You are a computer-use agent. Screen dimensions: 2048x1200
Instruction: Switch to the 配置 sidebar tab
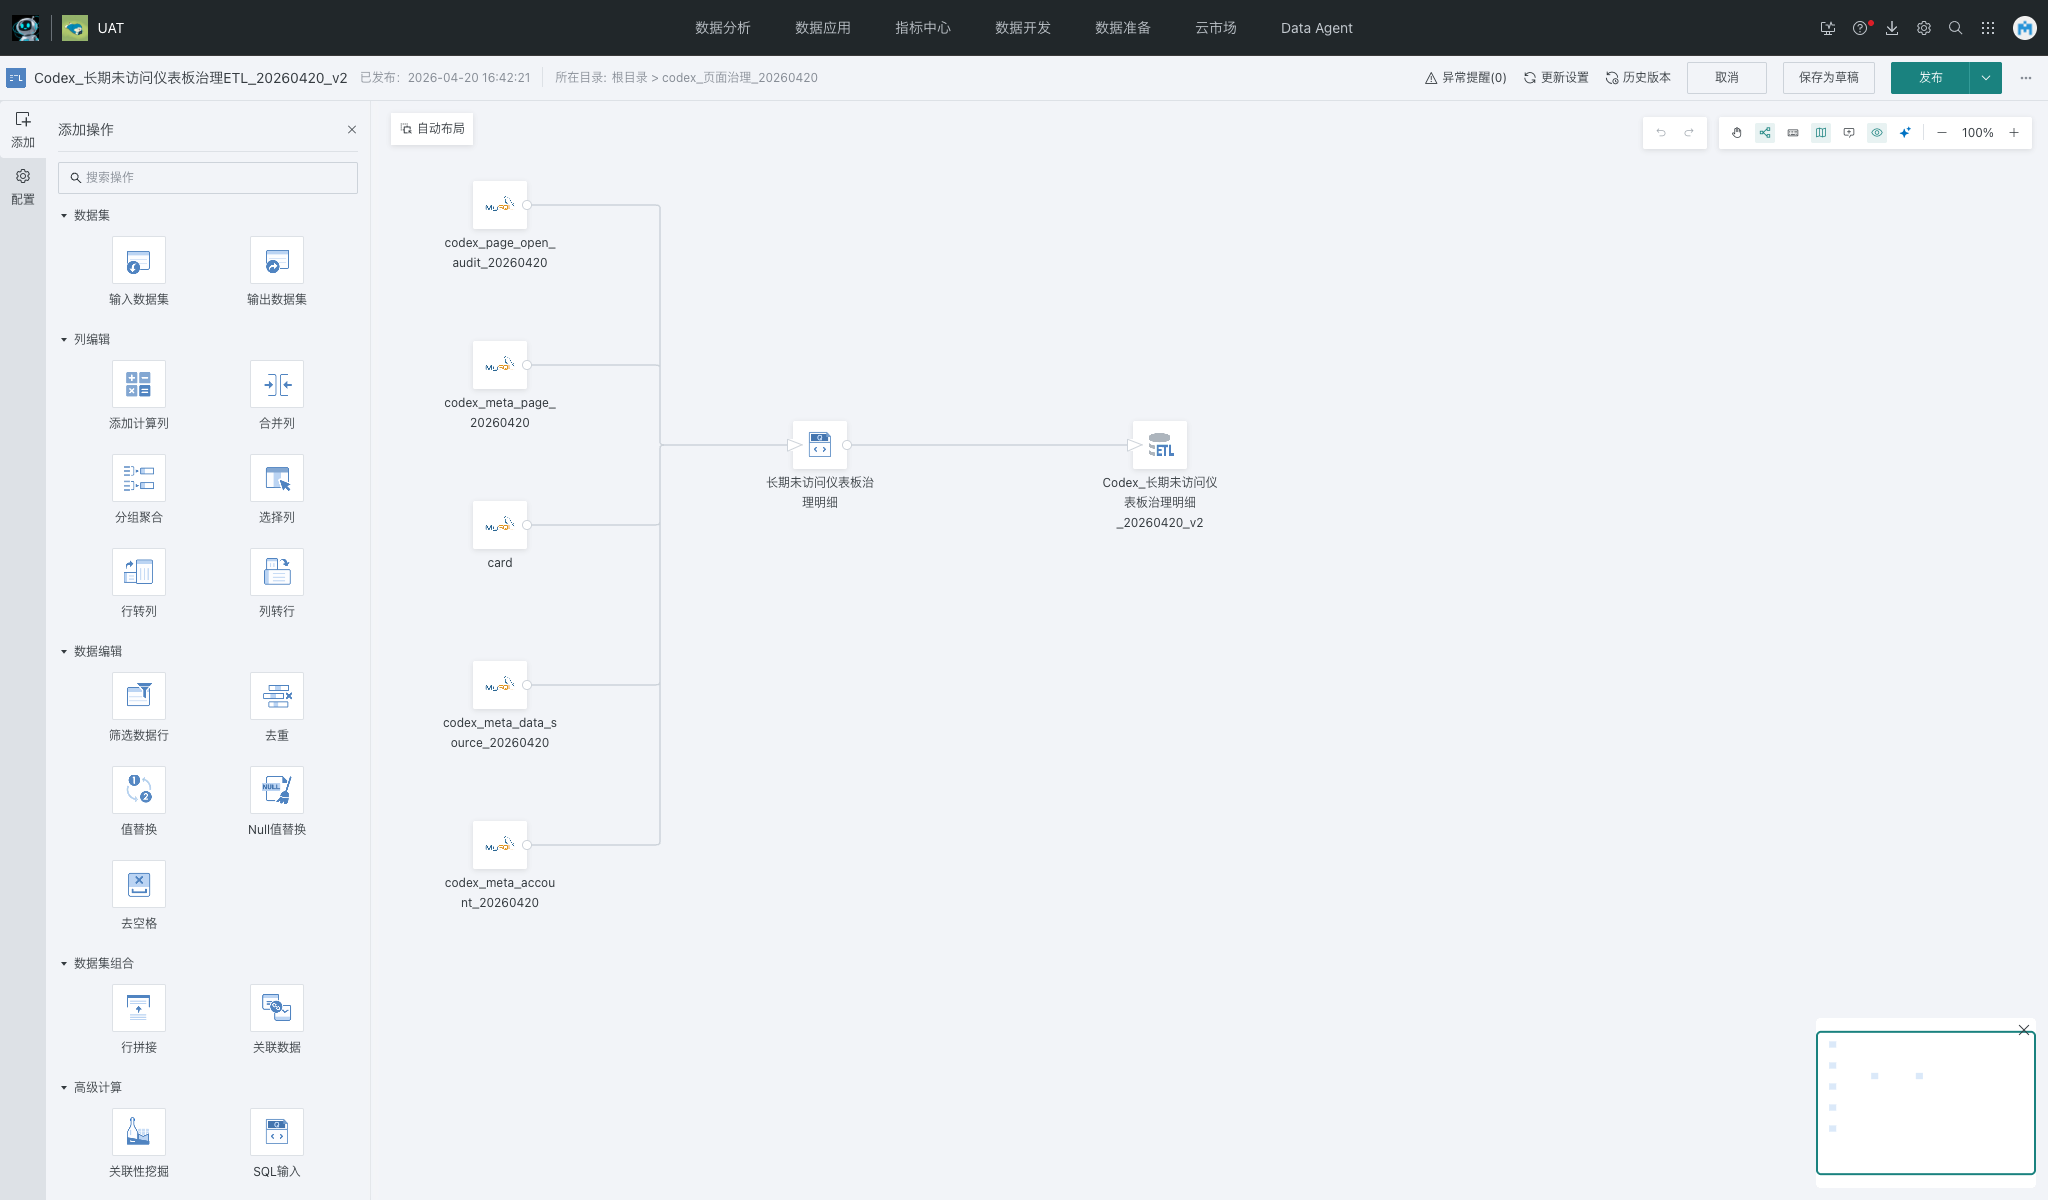point(22,187)
